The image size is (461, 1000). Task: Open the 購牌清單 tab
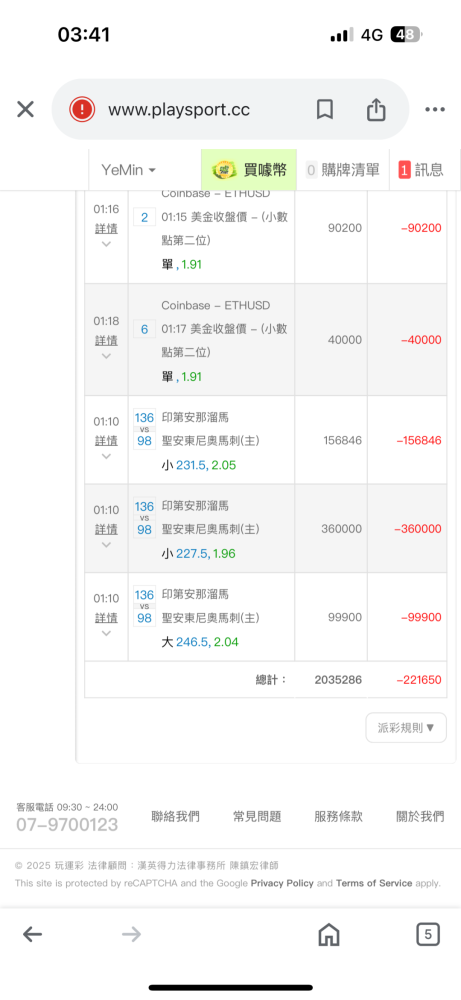click(343, 170)
